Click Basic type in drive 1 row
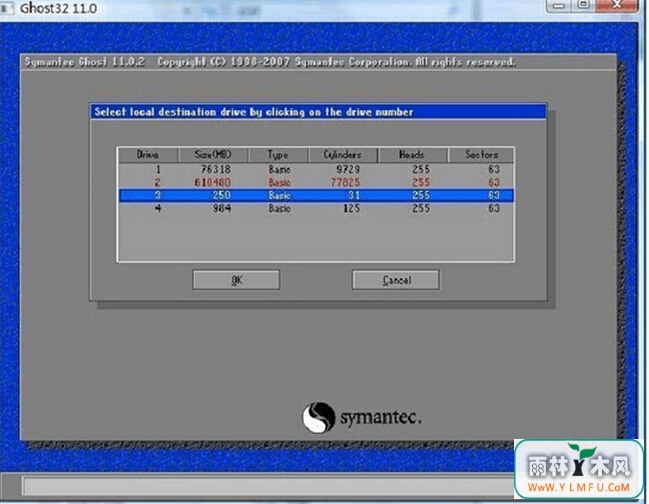The image size is (649, 504). (279, 169)
